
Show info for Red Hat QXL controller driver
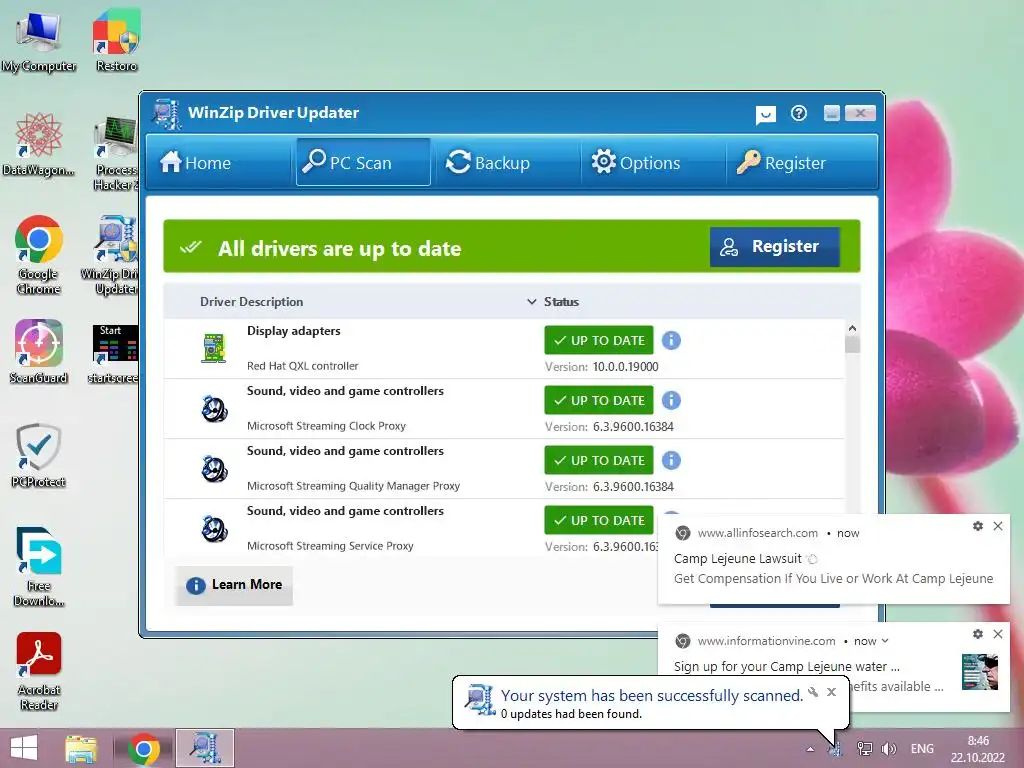click(x=671, y=340)
